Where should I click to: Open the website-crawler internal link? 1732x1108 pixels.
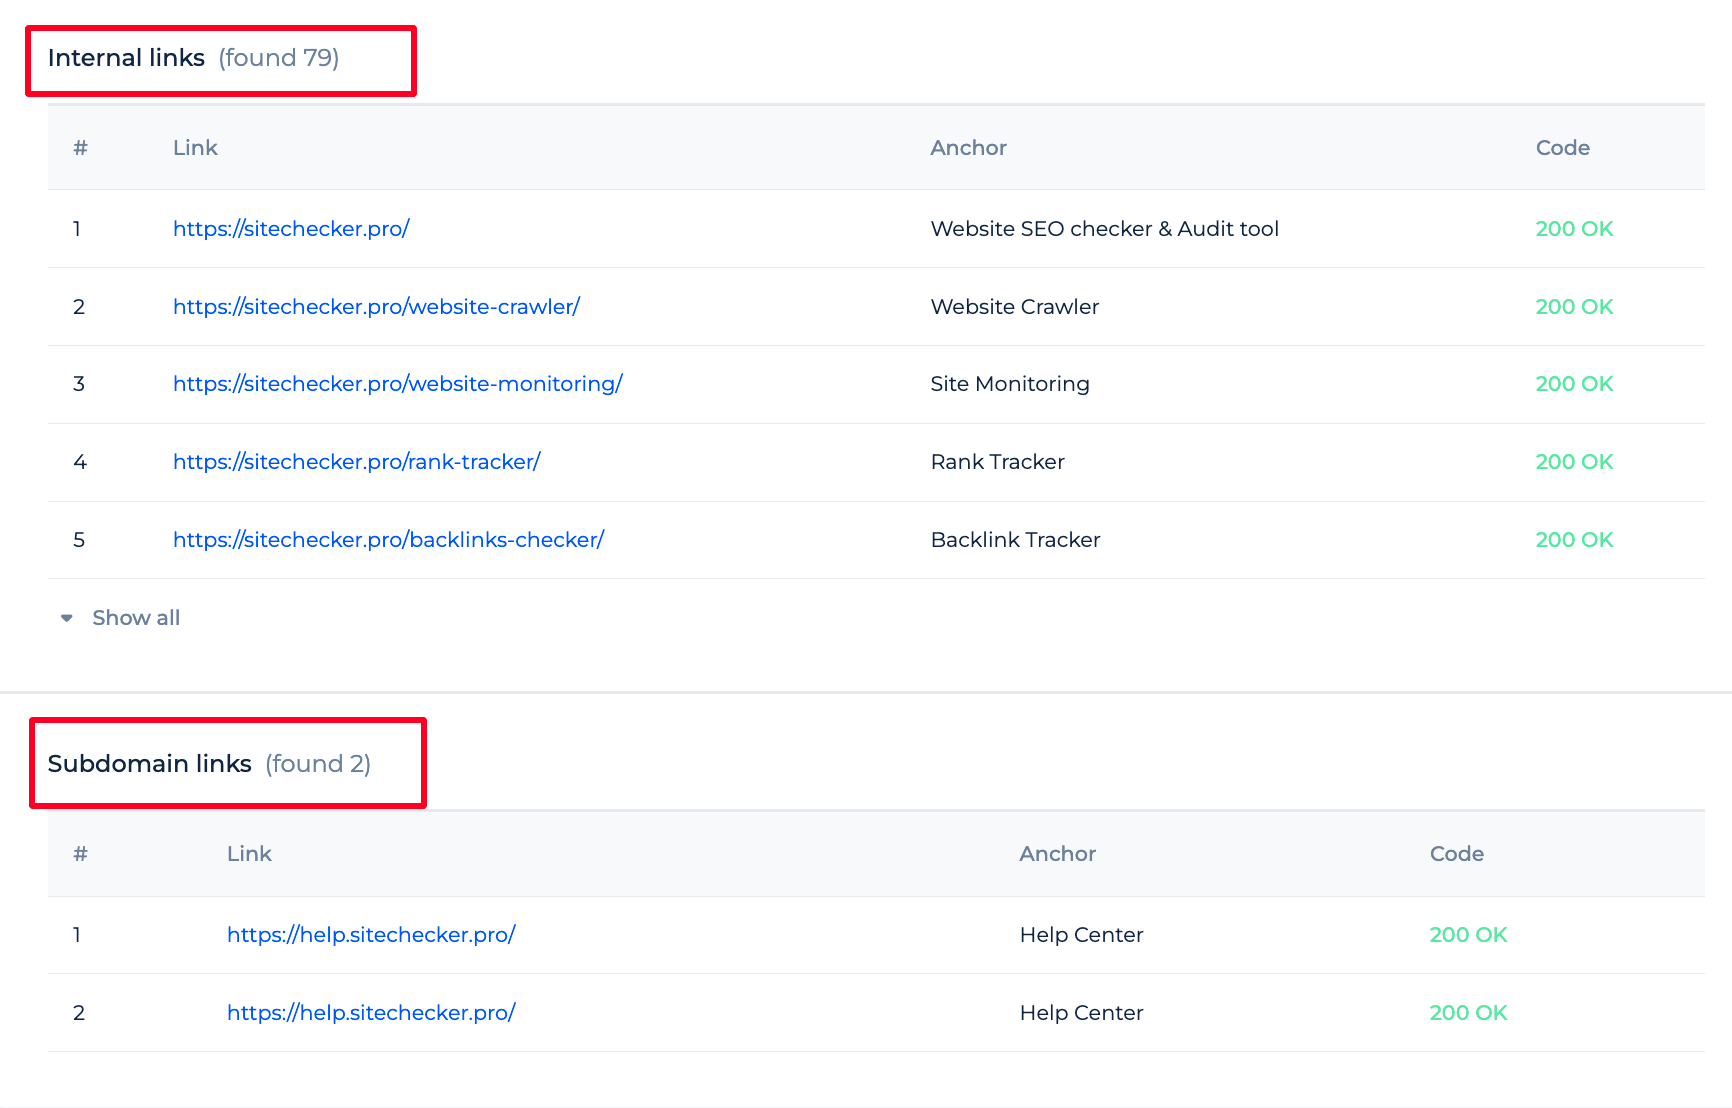coord(376,307)
